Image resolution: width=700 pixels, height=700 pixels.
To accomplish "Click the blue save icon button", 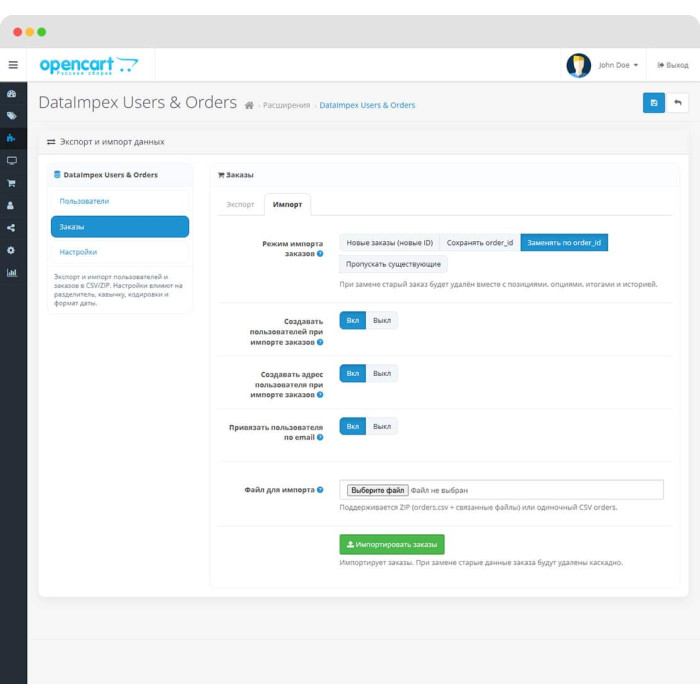I will click(x=654, y=103).
